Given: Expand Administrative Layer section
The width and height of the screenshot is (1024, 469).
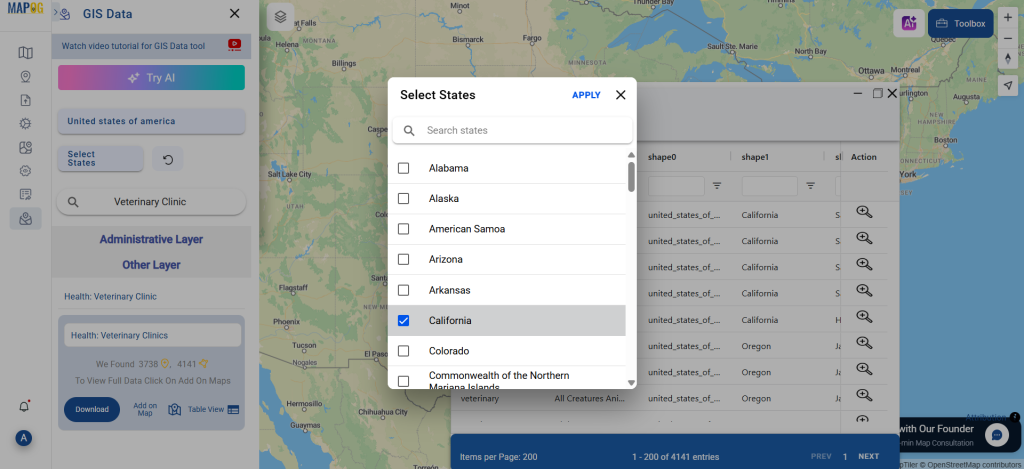Looking at the screenshot, I should tap(152, 240).
